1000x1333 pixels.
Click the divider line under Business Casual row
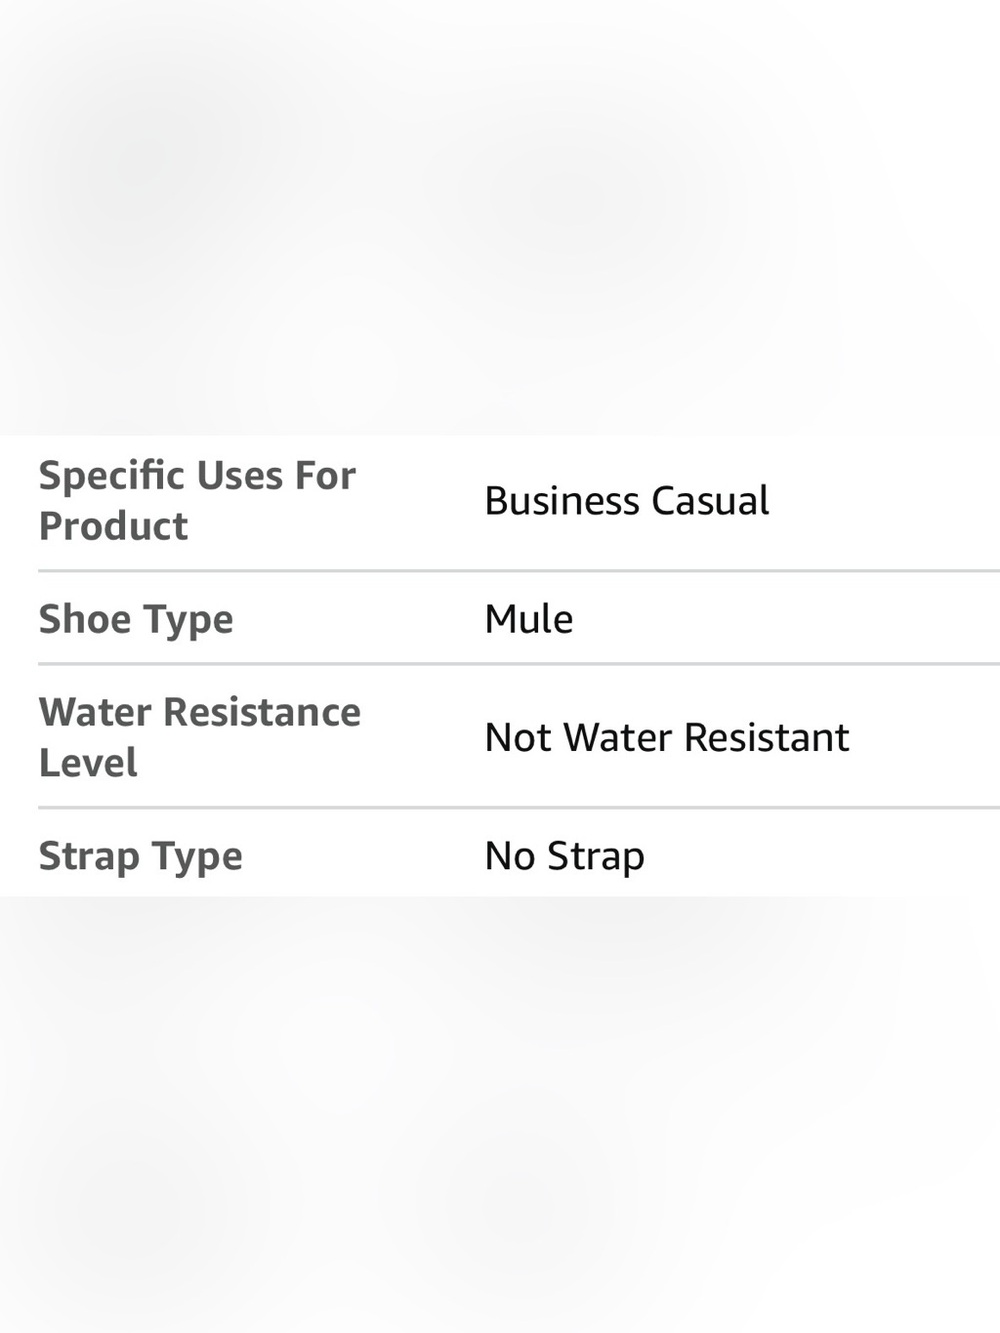coord(519,571)
